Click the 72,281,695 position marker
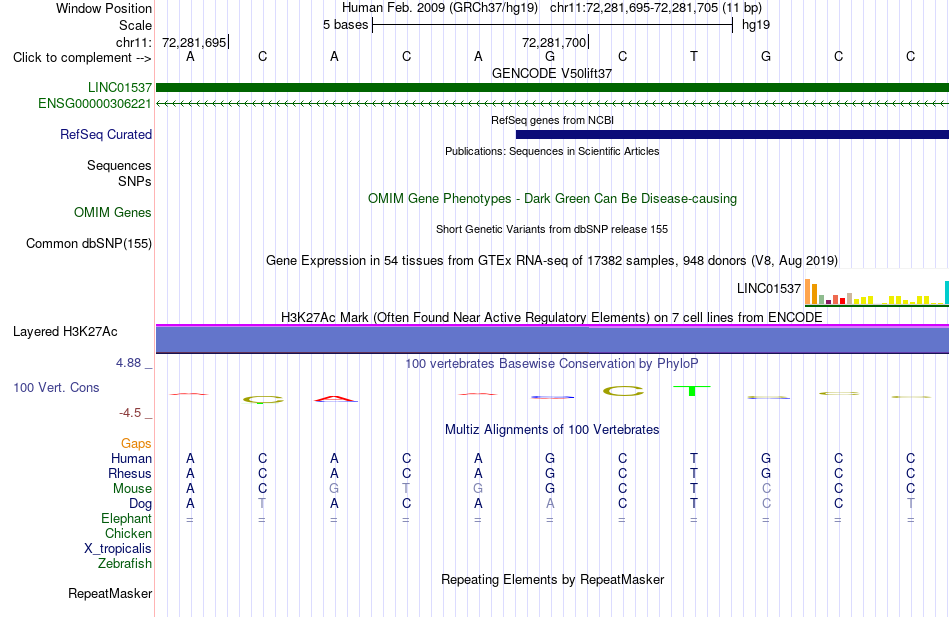This screenshot has height=617, width=950. (194, 42)
